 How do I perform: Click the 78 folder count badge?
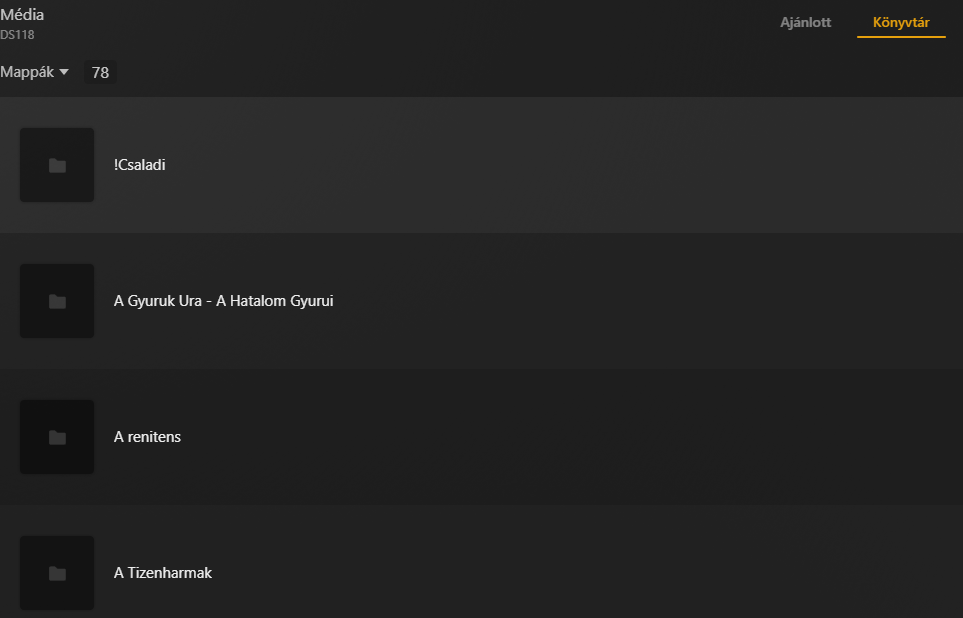100,72
